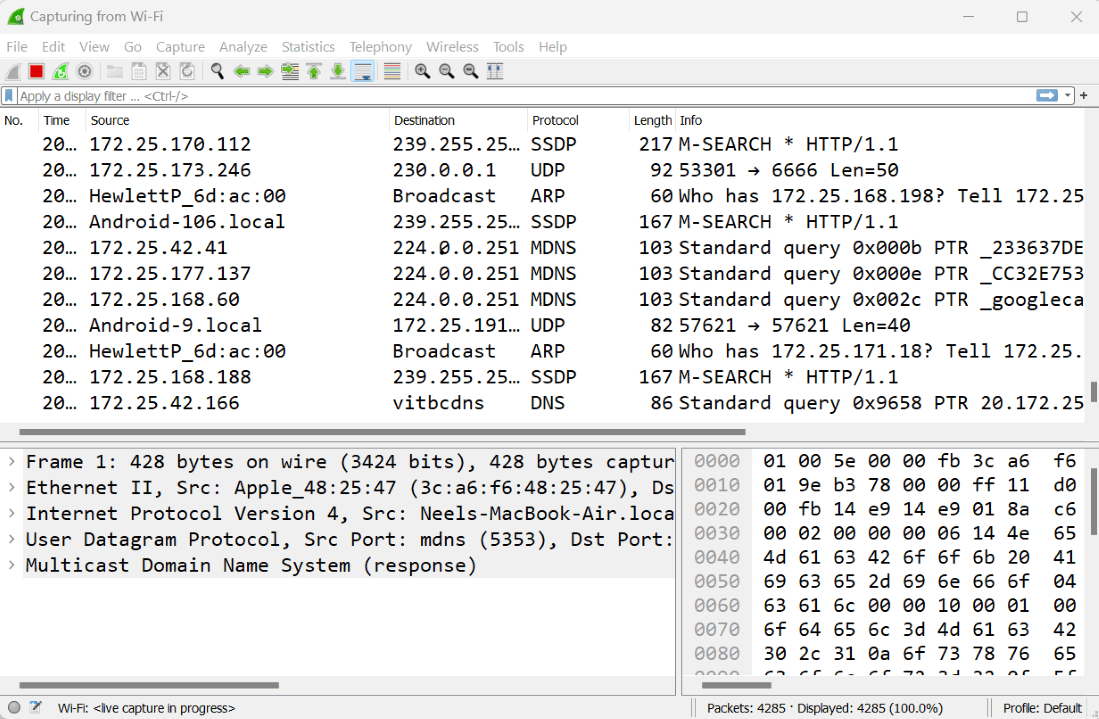Apply the display filter arrow button
The image size is (1099, 719).
pos(1046,95)
